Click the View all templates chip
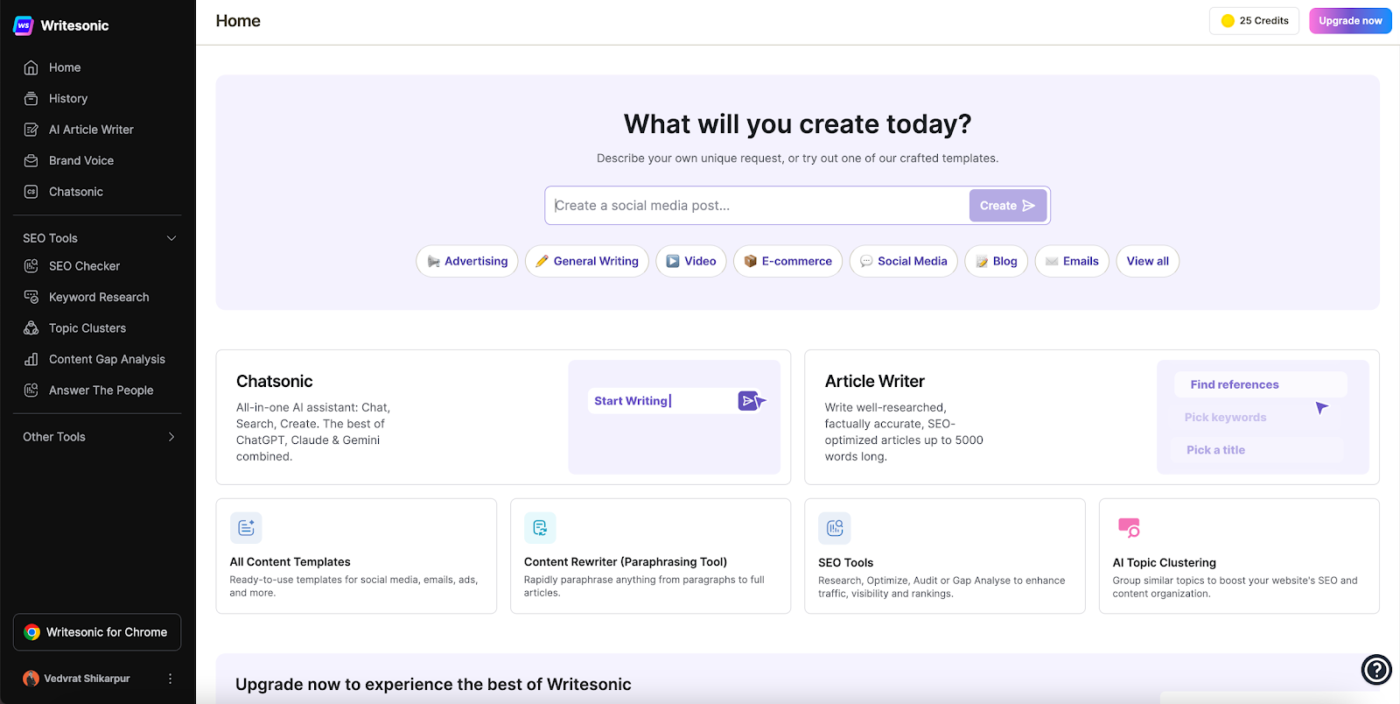The image size is (1400, 704). click(x=1147, y=261)
